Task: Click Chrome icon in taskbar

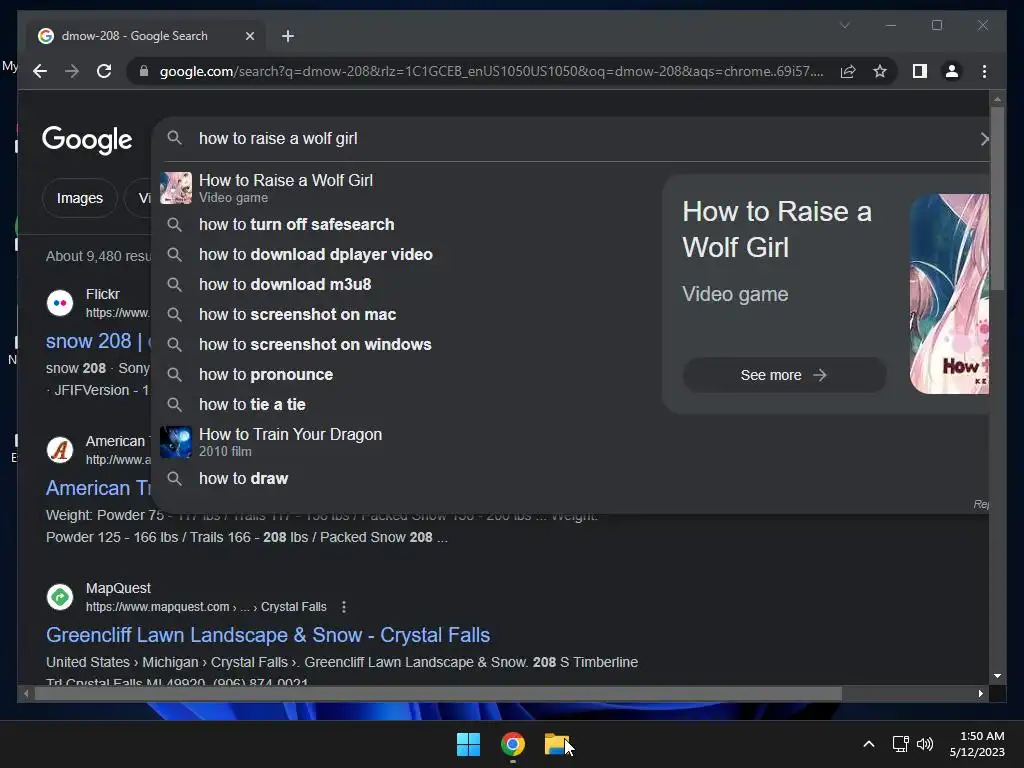Action: (x=513, y=744)
